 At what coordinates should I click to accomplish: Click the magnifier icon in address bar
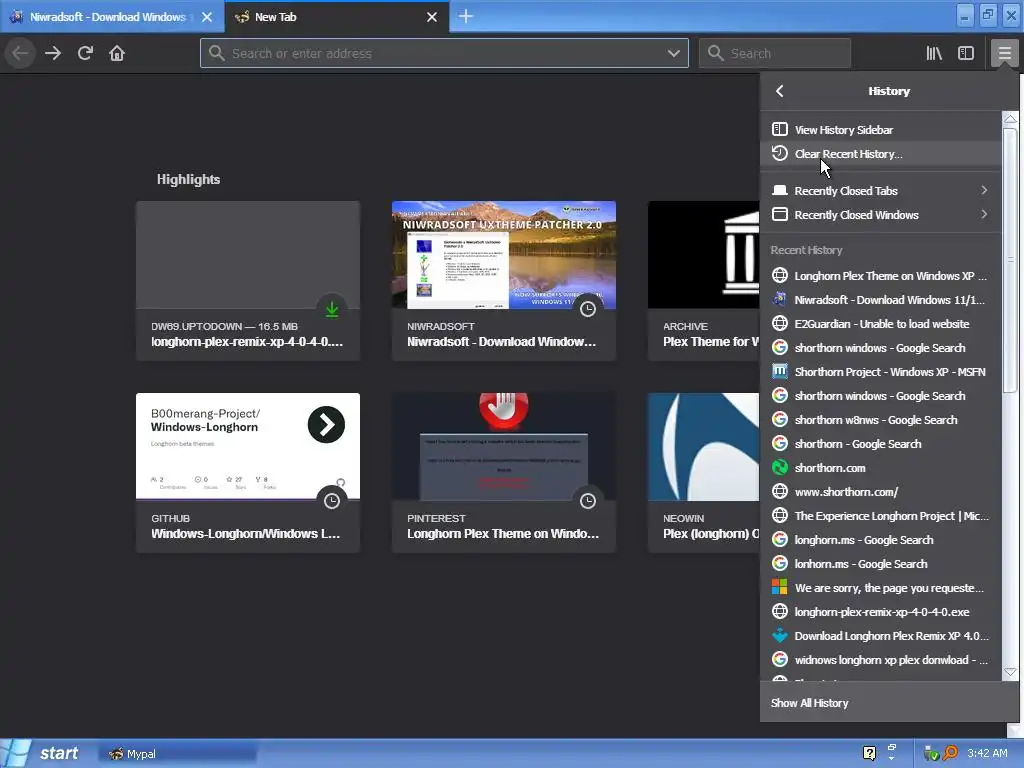[217, 53]
